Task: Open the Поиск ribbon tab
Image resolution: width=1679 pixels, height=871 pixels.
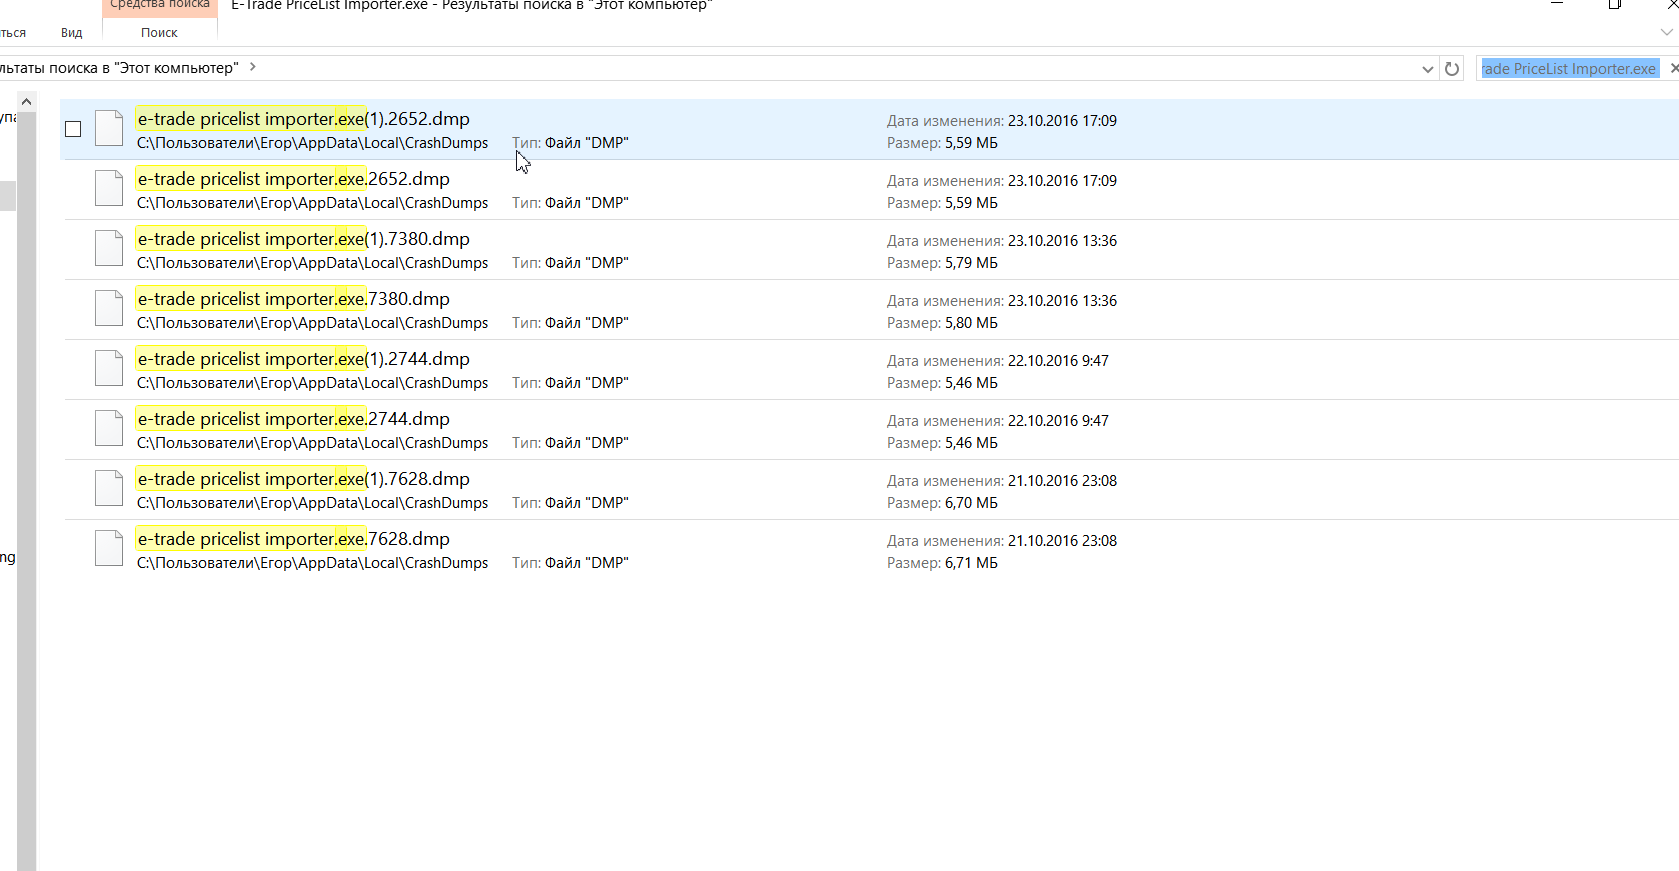Action: (159, 33)
